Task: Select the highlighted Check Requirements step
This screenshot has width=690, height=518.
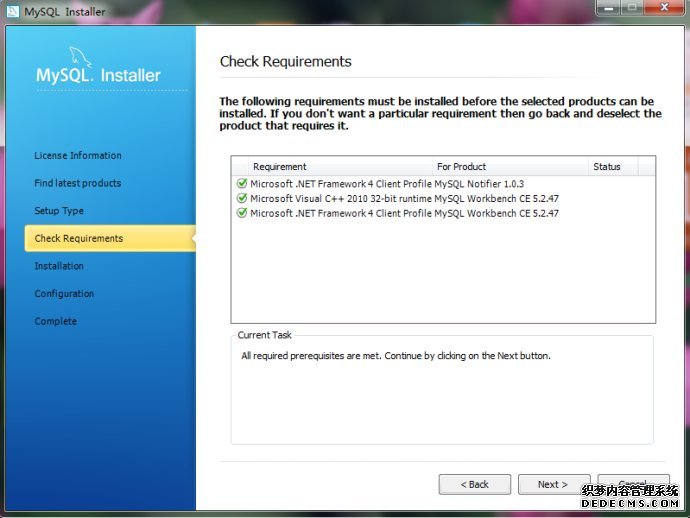Action: click(x=79, y=239)
